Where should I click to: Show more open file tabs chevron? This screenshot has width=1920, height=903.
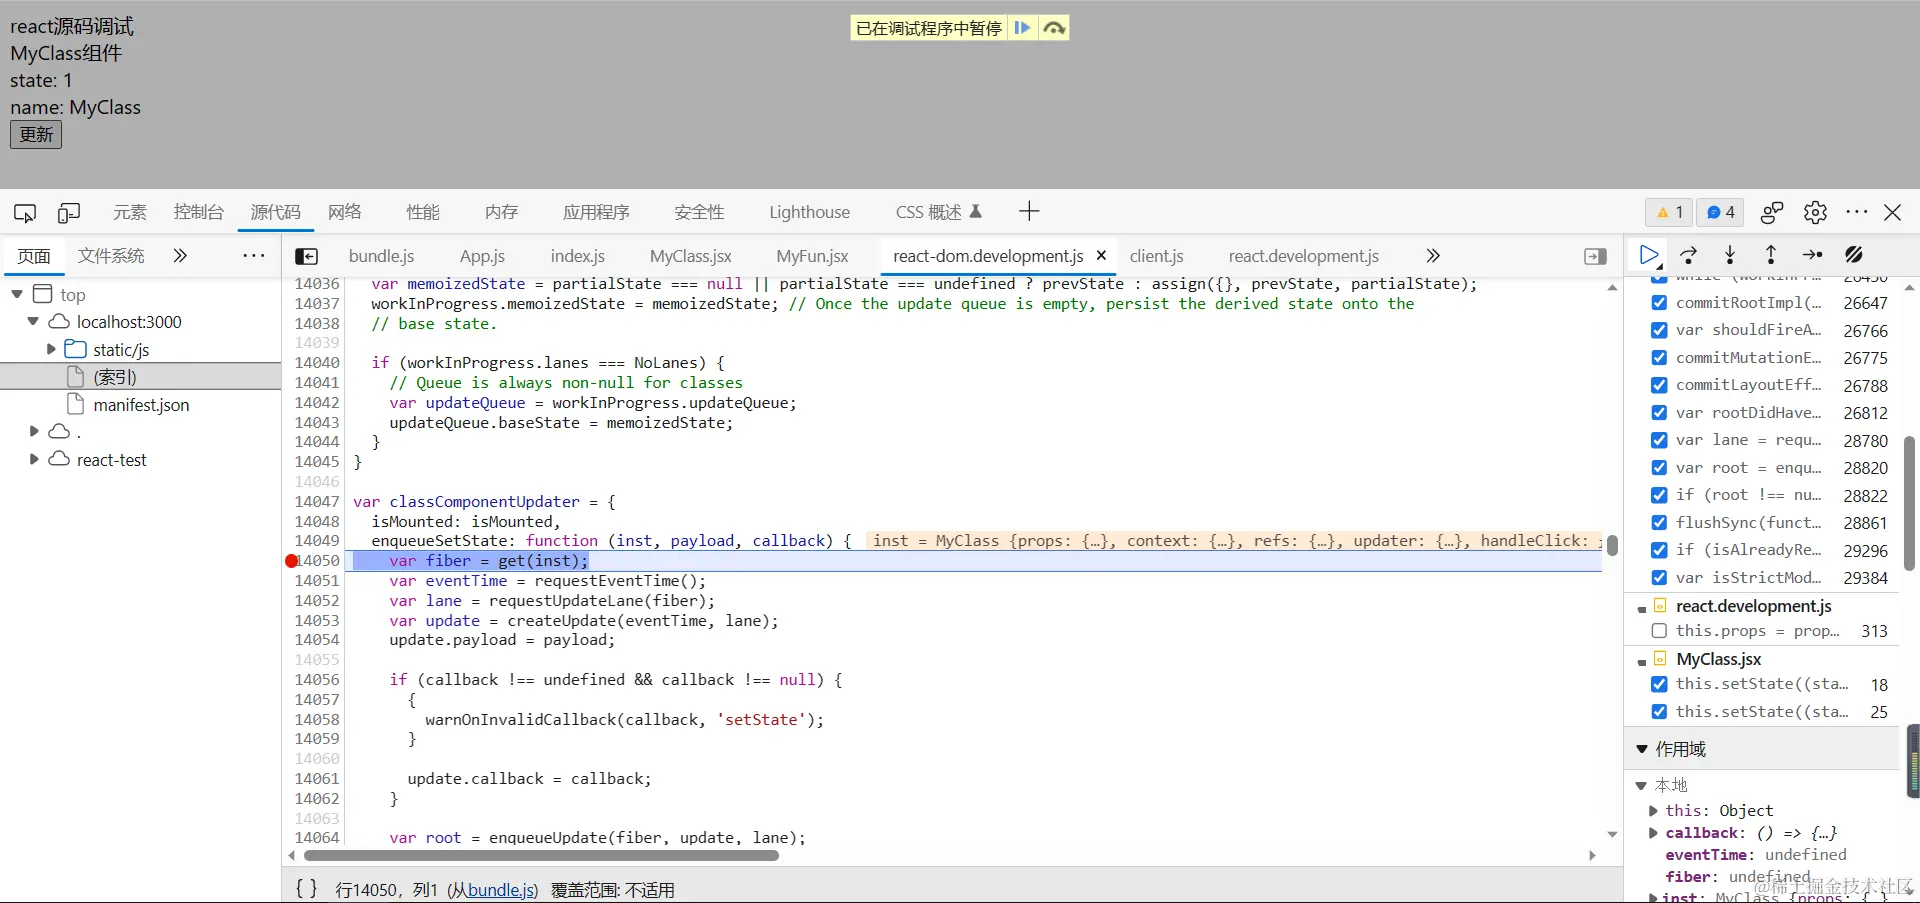tap(1433, 256)
